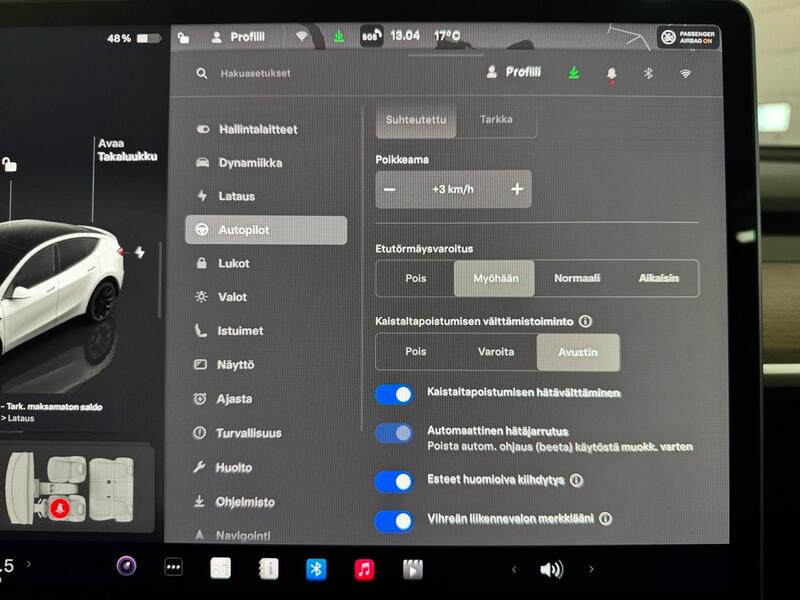800x600 pixels.
Task: Open the Valot lights settings icon
Action: coord(199,297)
